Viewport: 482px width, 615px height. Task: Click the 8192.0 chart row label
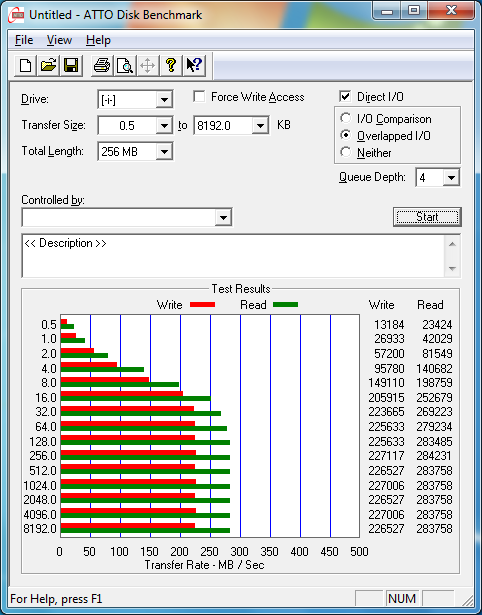pos(40,529)
